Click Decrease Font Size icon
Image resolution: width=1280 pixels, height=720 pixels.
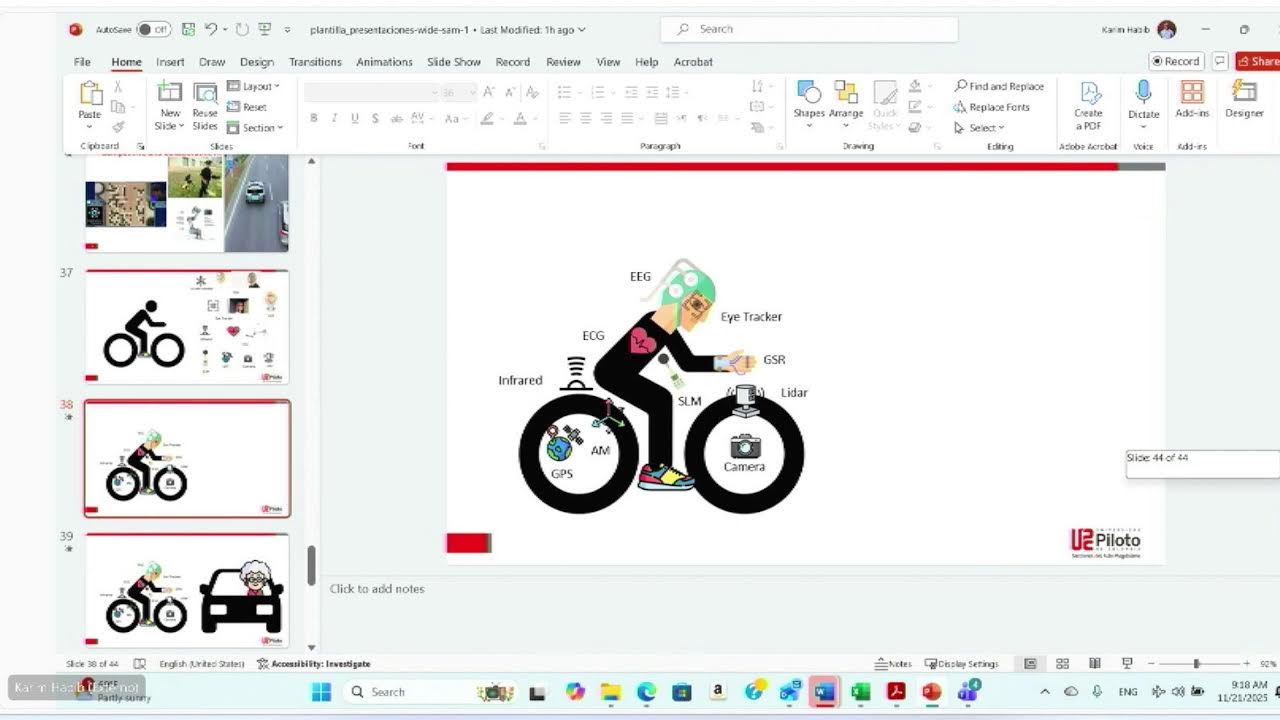pos(511,92)
